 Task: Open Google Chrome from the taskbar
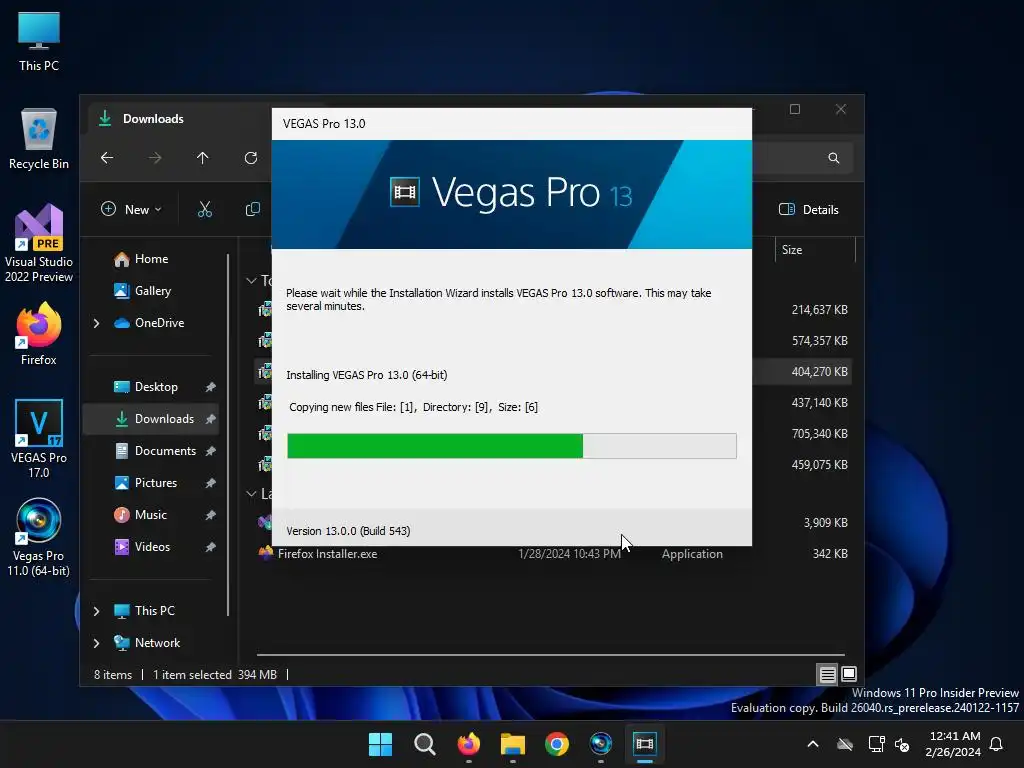556,744
